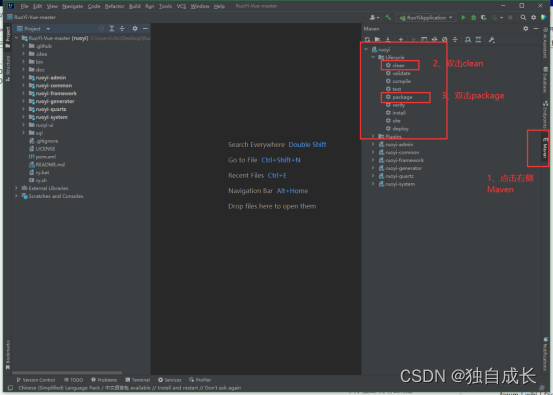Click Generate Sources and Update Folders icon
553x395 pixels.
pyautogui.click(x=377, y=40)
